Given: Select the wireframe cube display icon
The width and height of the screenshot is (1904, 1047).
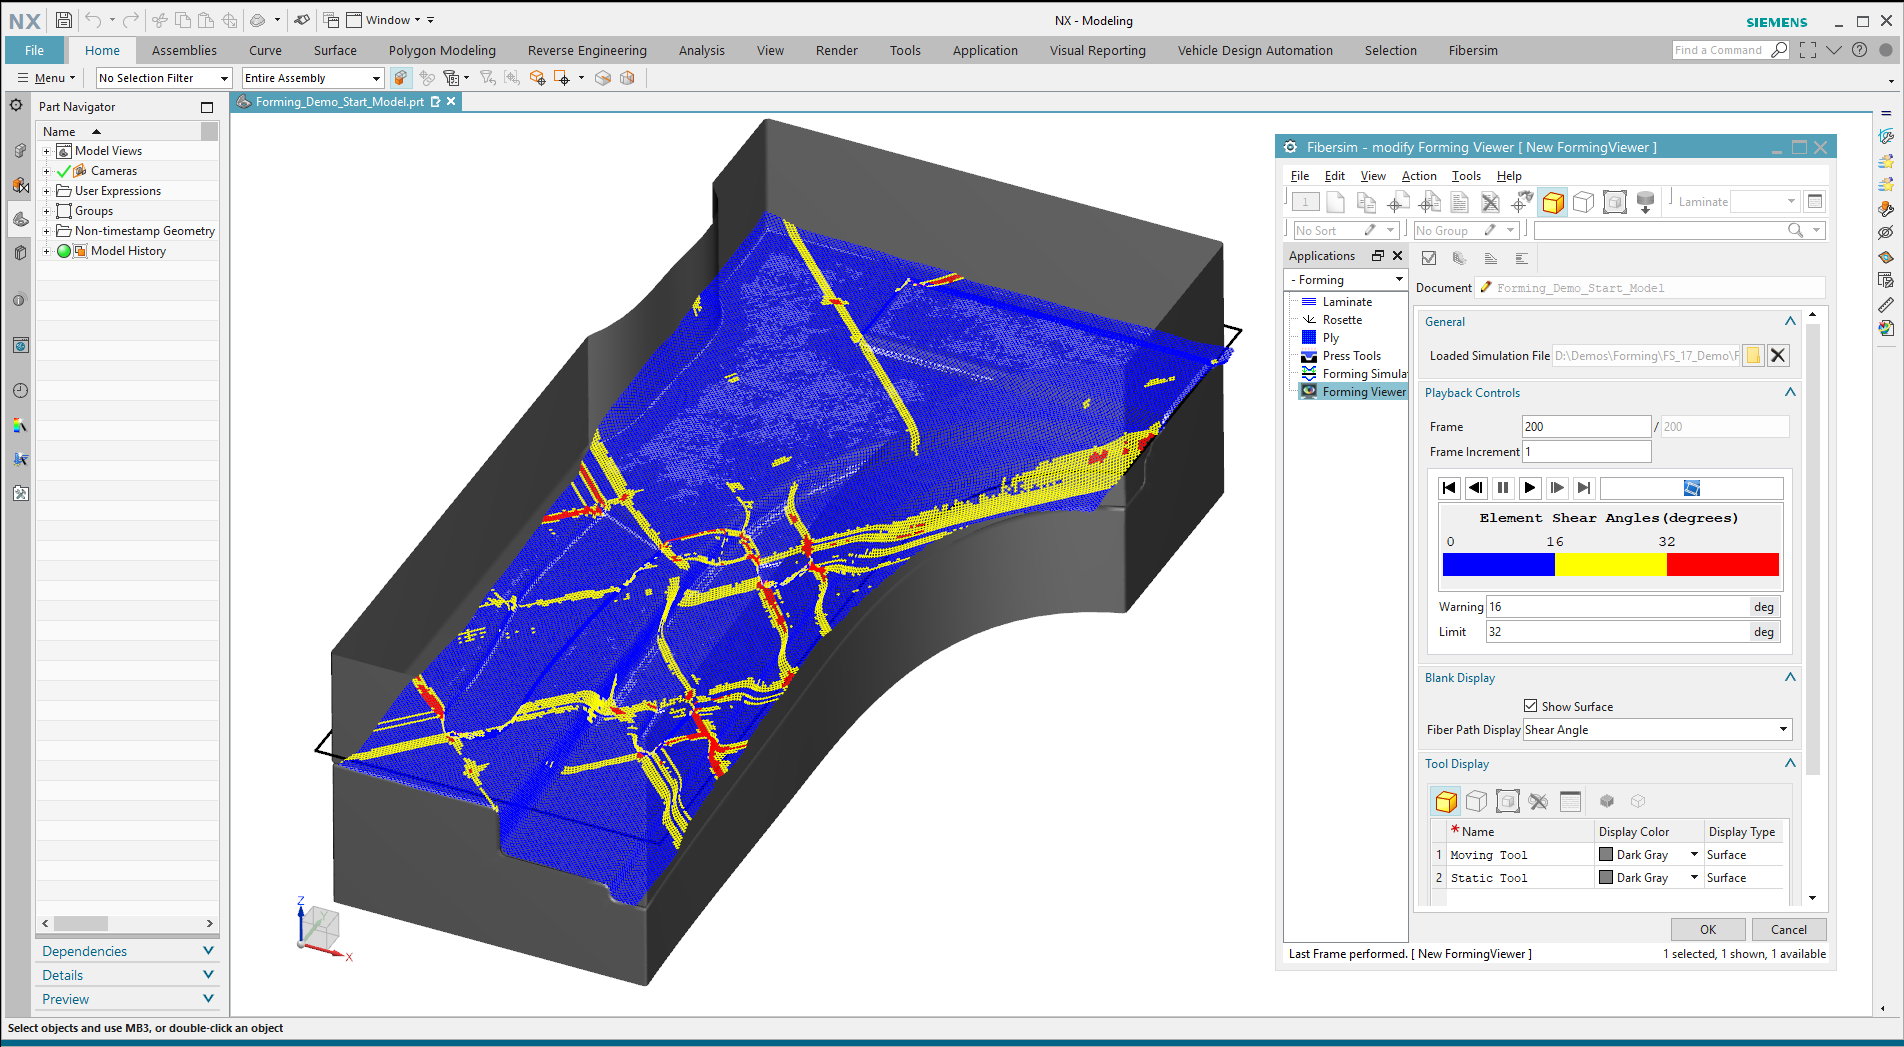Looking at the screenshot, I should pos(1583,201).
